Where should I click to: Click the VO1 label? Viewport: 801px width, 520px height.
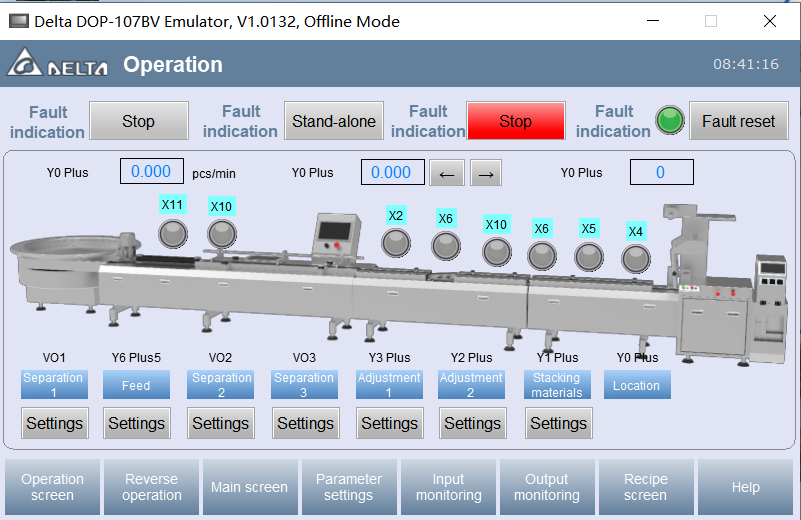[x=54, y=358]
